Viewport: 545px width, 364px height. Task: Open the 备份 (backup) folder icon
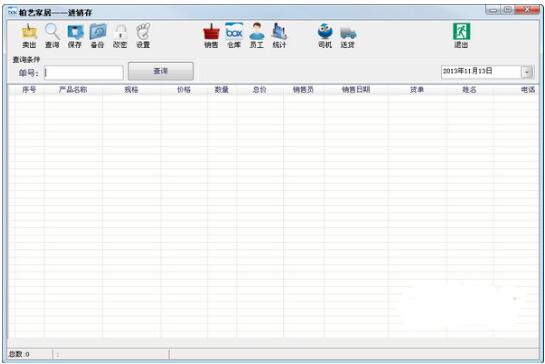[x=98, y=35]
